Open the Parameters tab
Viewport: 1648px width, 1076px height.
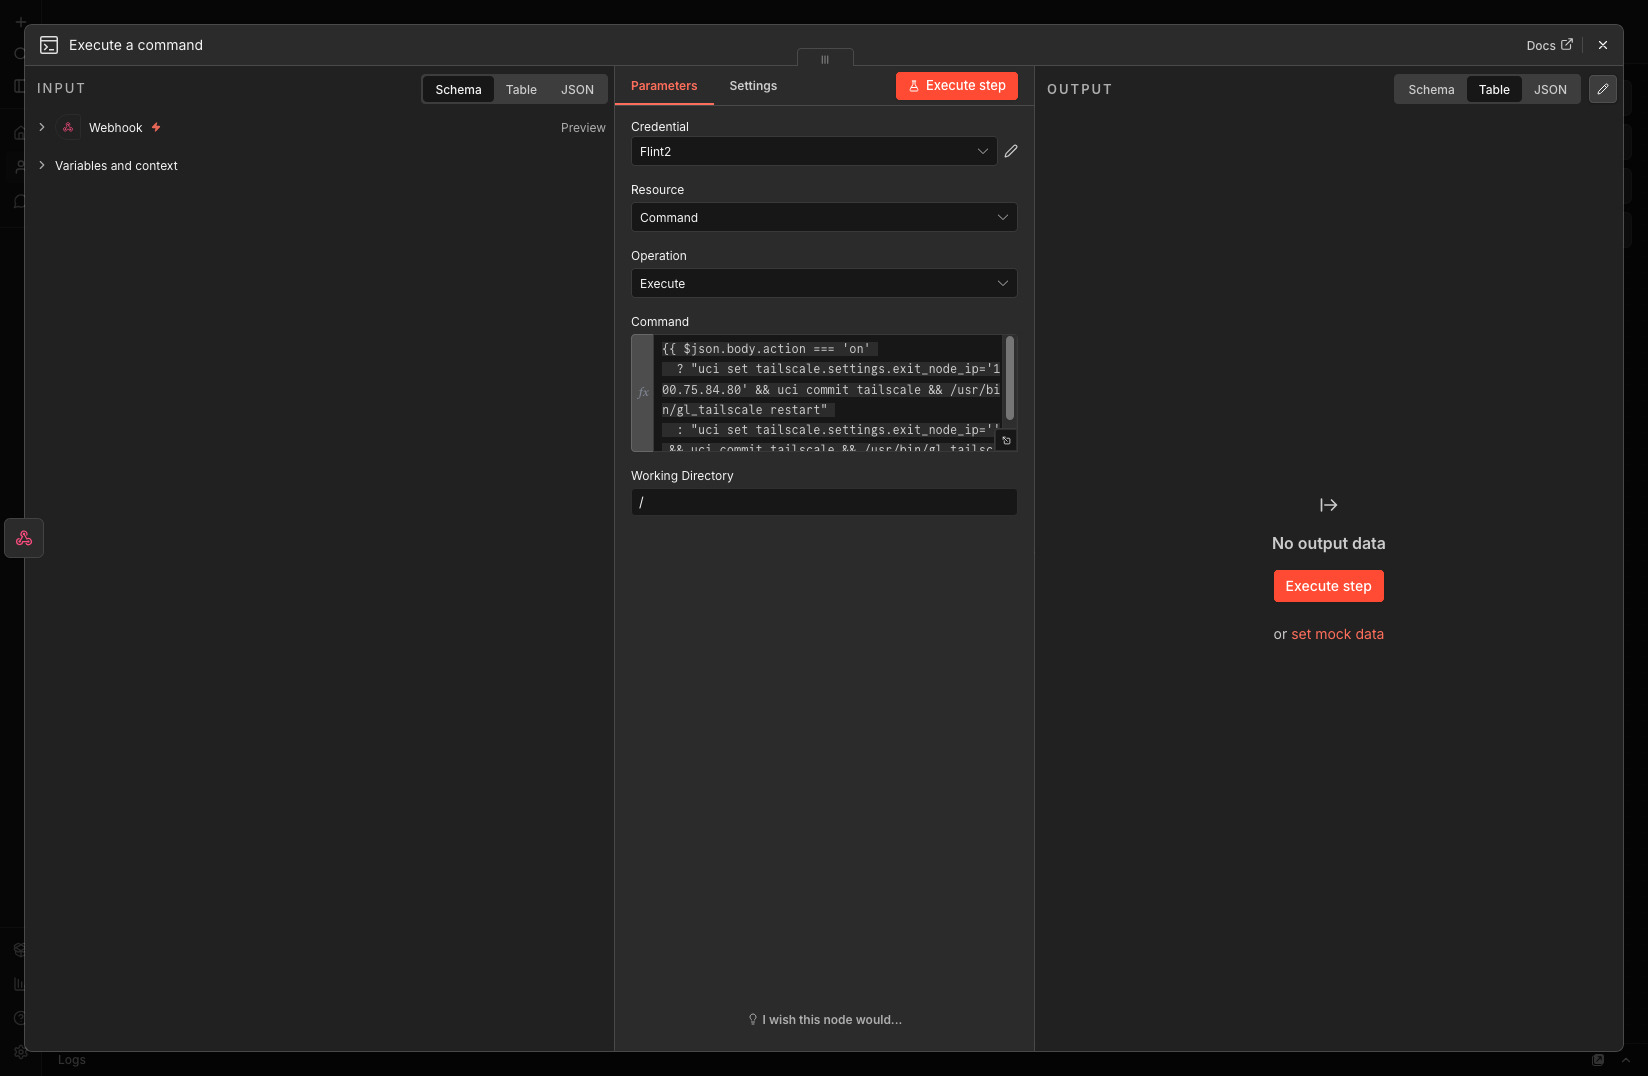point(664,86)
